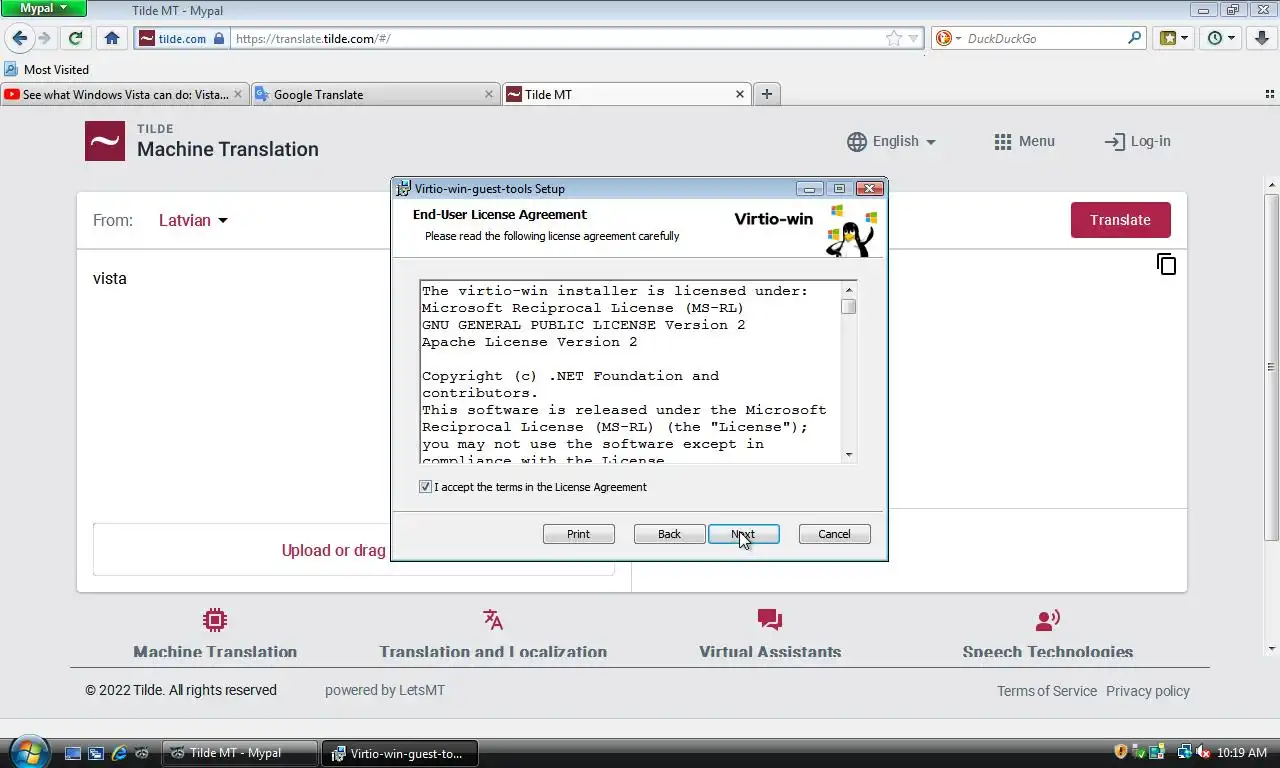Screen dimensions: 1280x768
Task: Launch Mypal raccoon from quick launch
Action: coord(143,753)
